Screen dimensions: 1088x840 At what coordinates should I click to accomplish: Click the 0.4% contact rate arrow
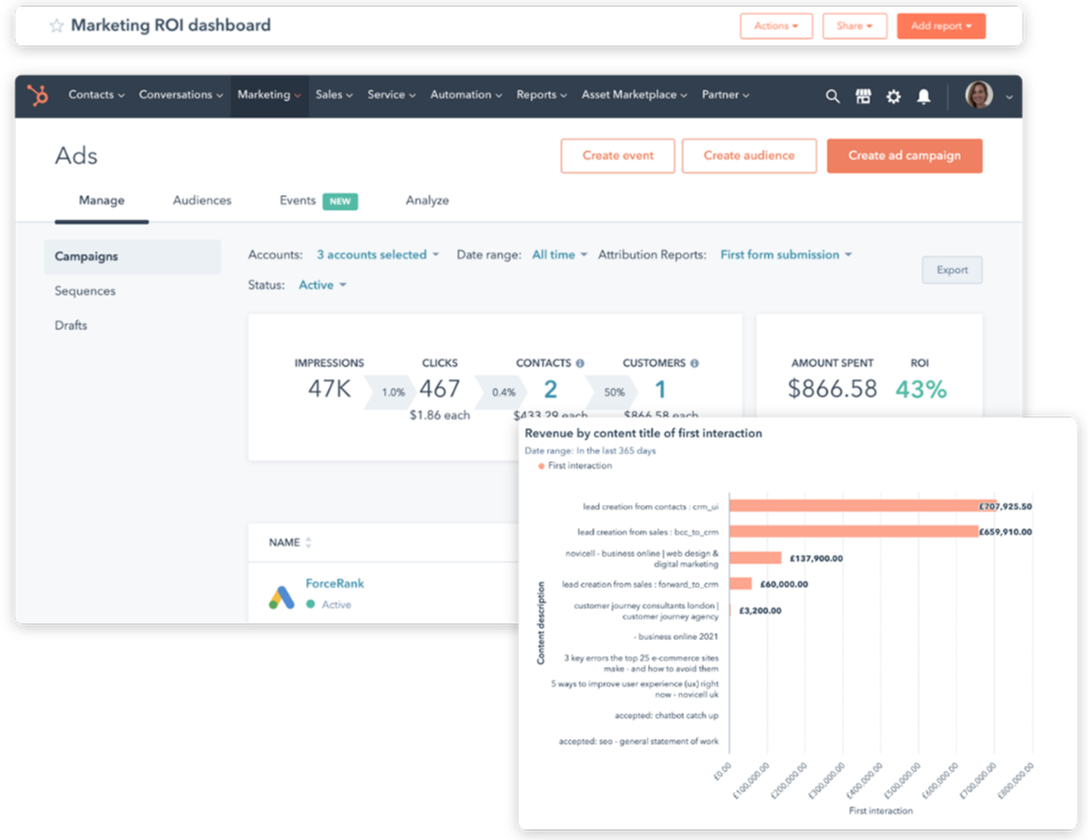click(x=501, y=393)
